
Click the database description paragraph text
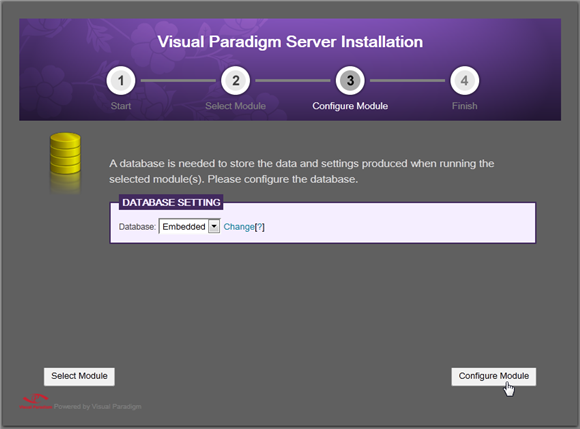(301, 171)
